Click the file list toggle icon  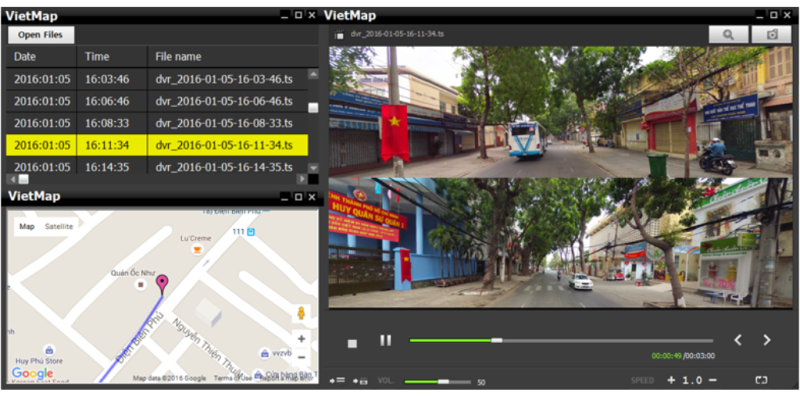[x=337, y=381]
